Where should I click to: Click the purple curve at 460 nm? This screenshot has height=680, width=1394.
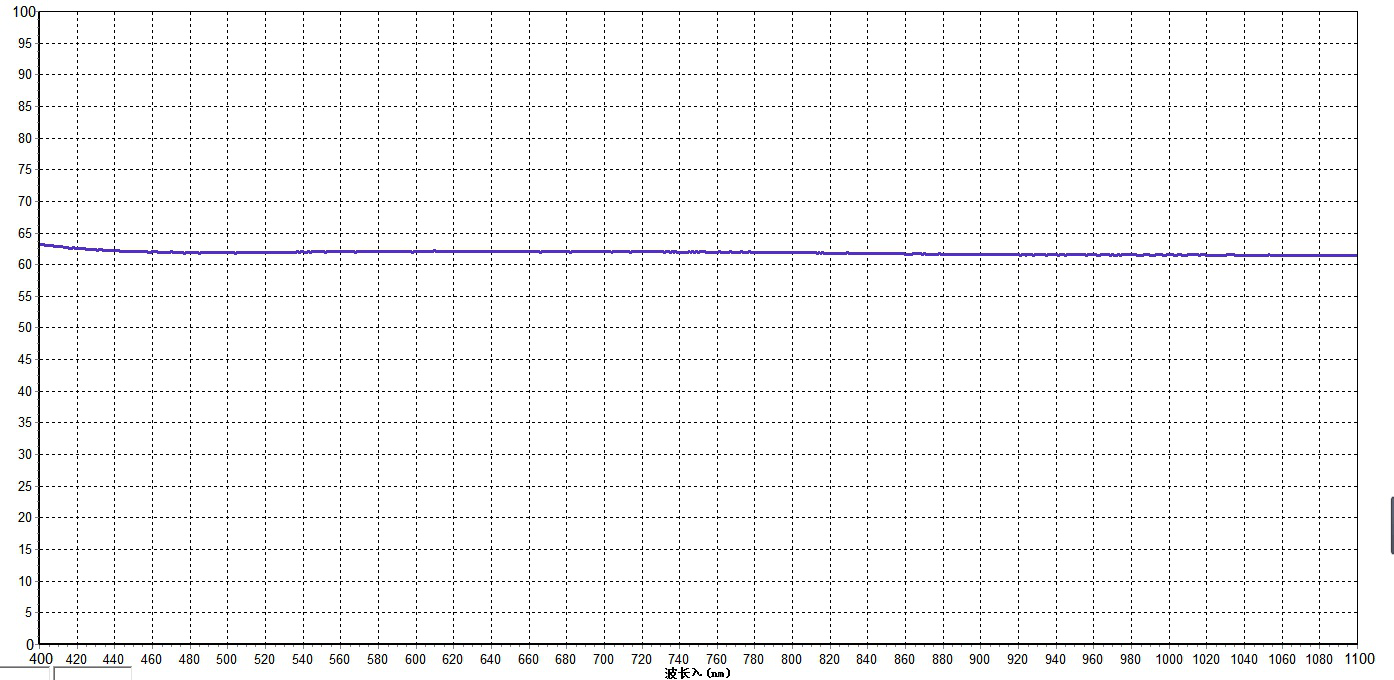click(153, 252)
